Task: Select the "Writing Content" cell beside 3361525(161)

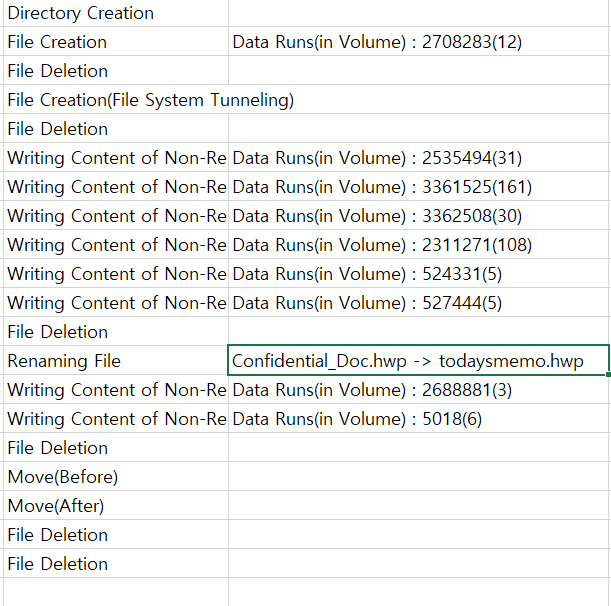Action: pos(116,186)
